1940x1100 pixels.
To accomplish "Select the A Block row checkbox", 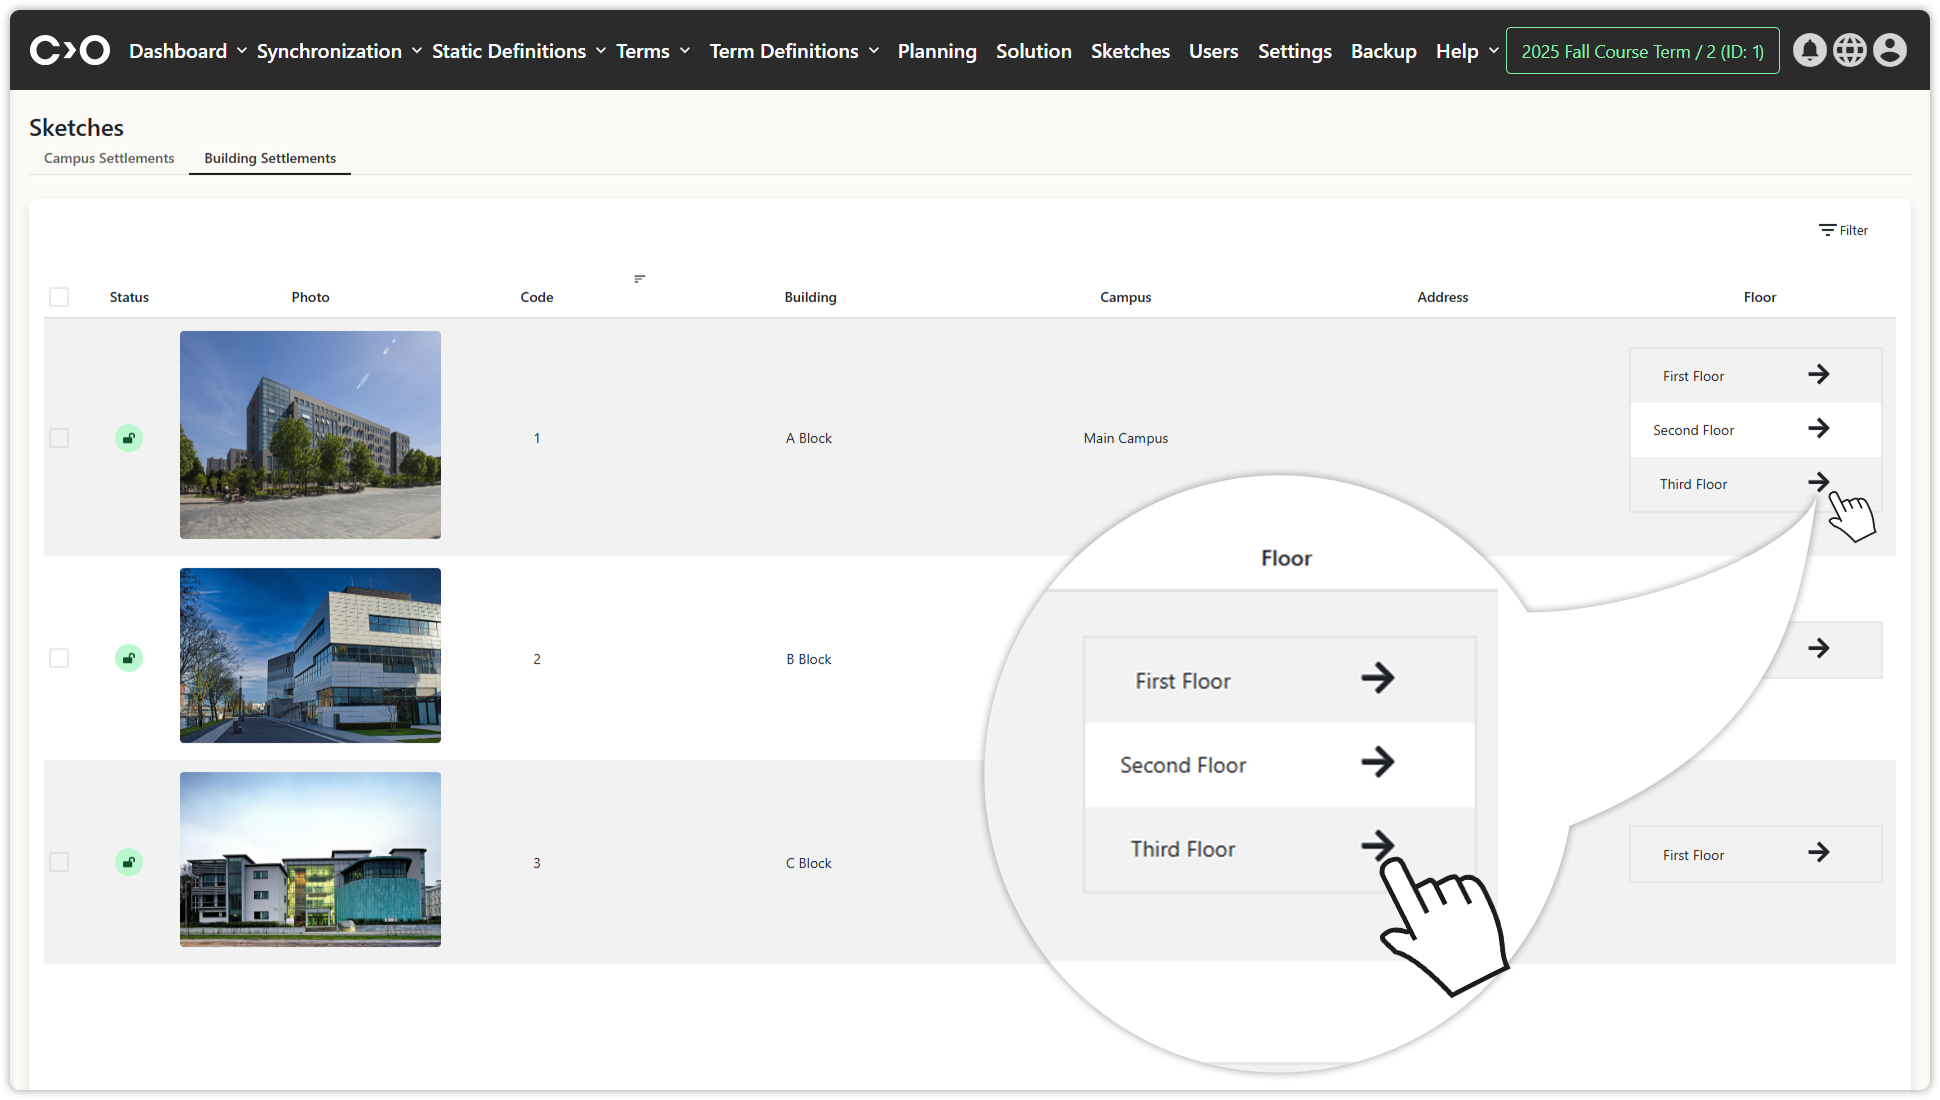I will [59, 438].
